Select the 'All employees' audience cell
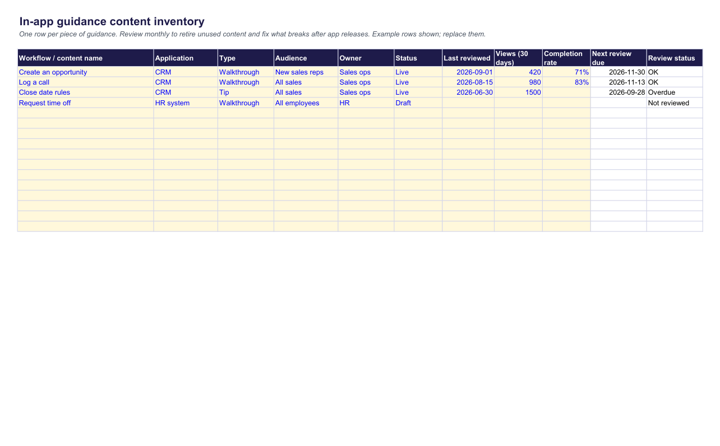This screenshot has width=720, height=446. point(306,103)
